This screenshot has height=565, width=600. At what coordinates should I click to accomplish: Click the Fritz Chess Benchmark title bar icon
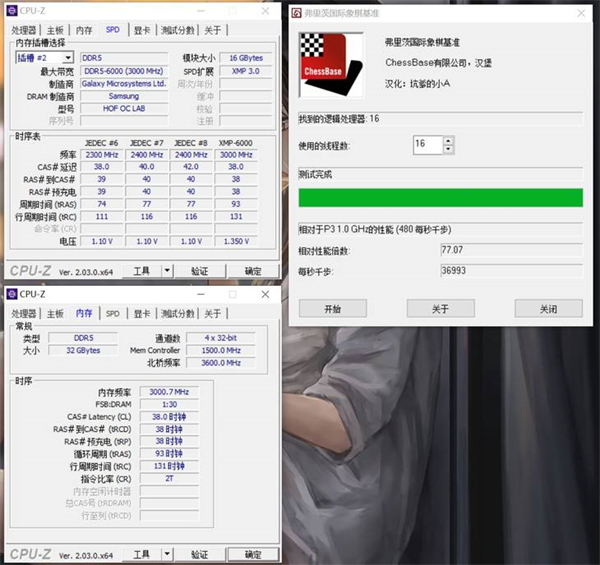pos(297,14)
